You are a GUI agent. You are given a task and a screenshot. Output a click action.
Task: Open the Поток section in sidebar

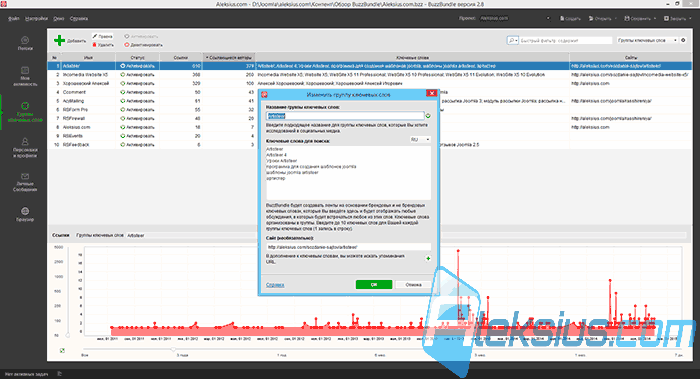coord(25,43)
